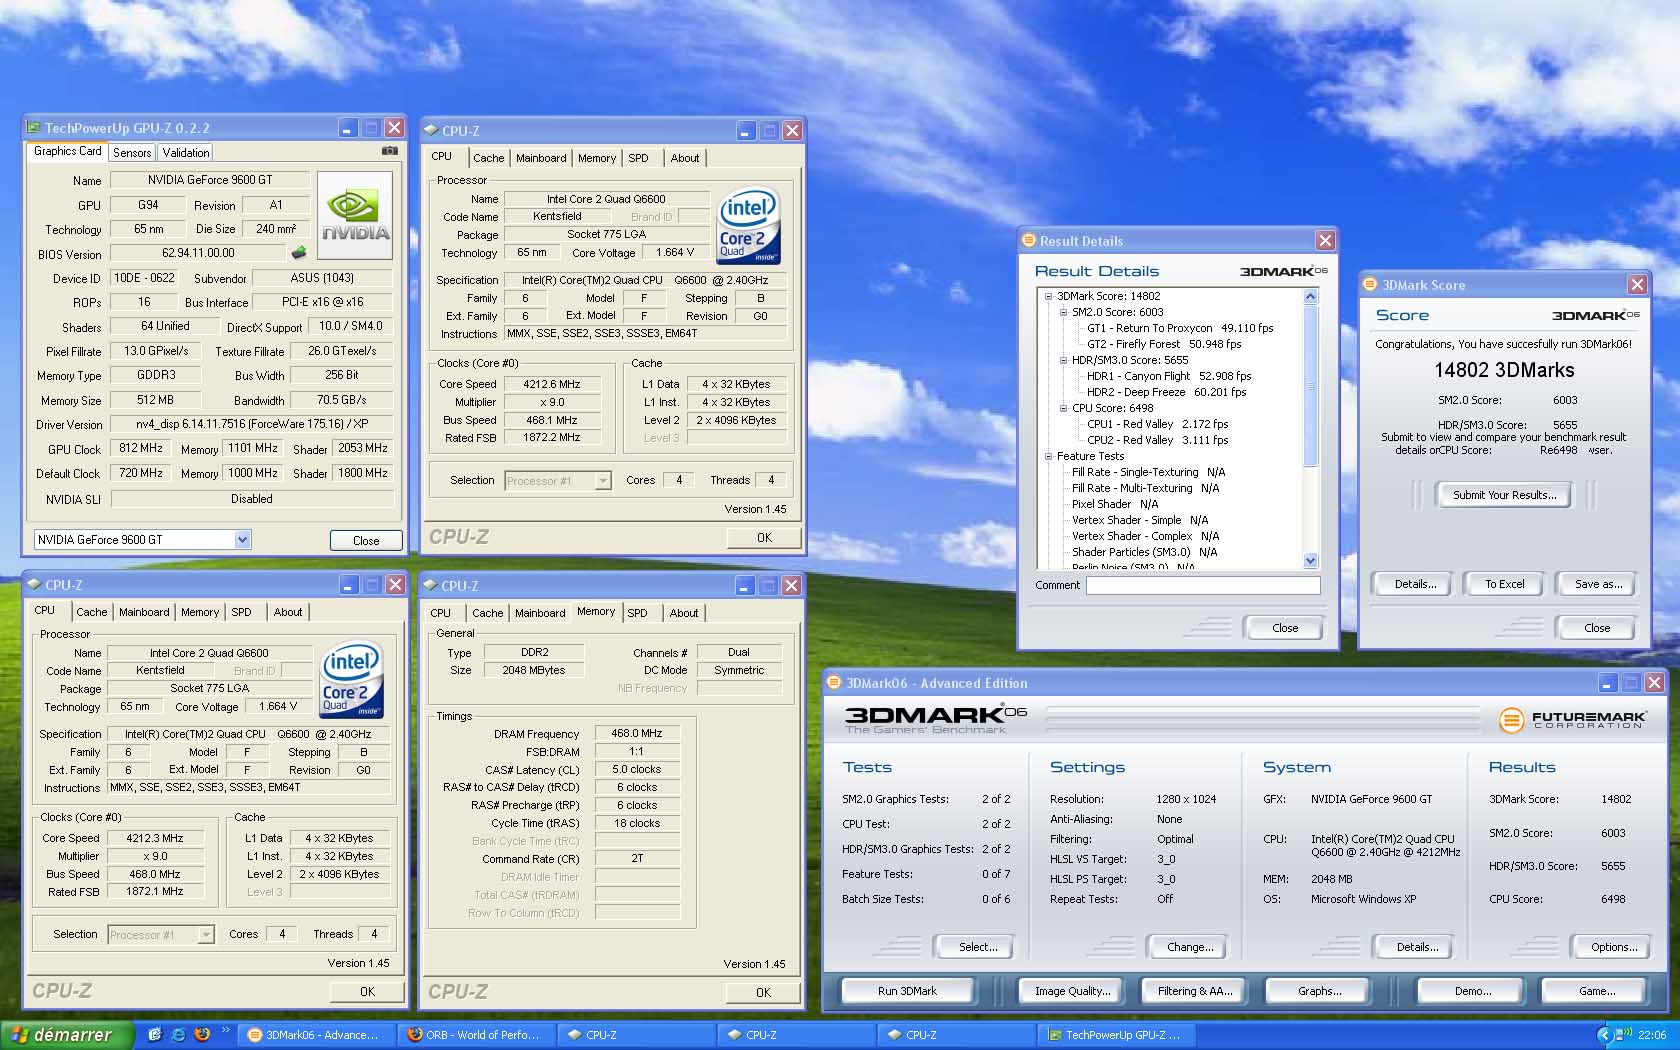The width and height of the screenshot is (1680, 1050).
Task: Open Firefox from quick launch
Action: tap(202, 1035)
